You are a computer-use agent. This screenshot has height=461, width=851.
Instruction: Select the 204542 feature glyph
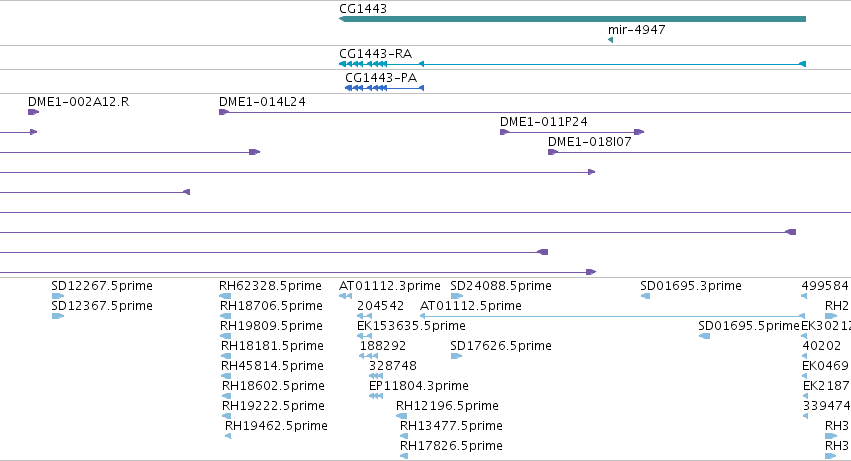(x=365, y=316)
